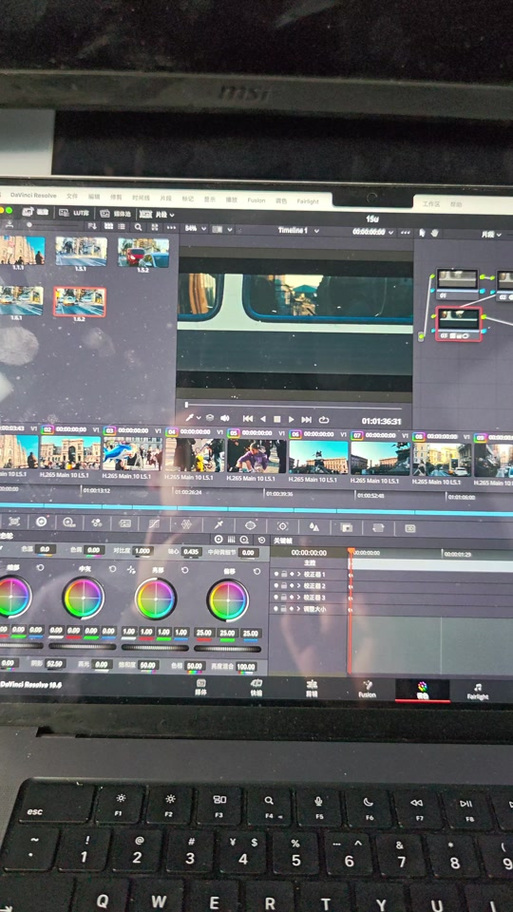Open the 时间线 menu

tap(141, 198)
